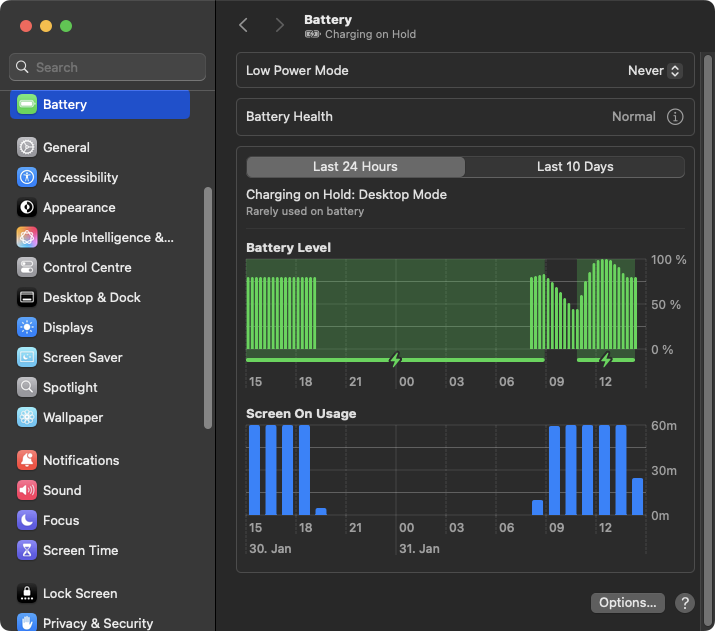This screenshot has height=631, width=715.
Task: Click the '30. Jan' date label
Action: coord(270,548)
